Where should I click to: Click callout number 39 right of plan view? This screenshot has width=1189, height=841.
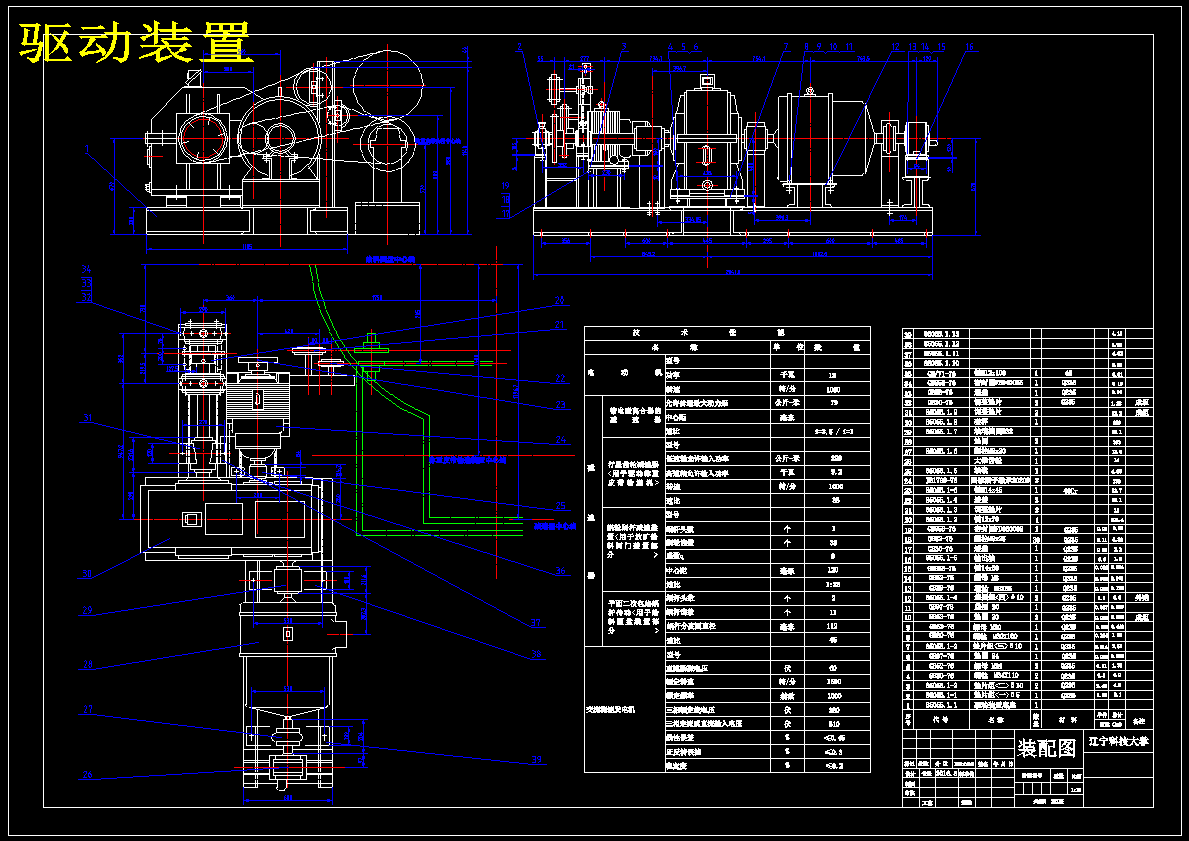537,760
